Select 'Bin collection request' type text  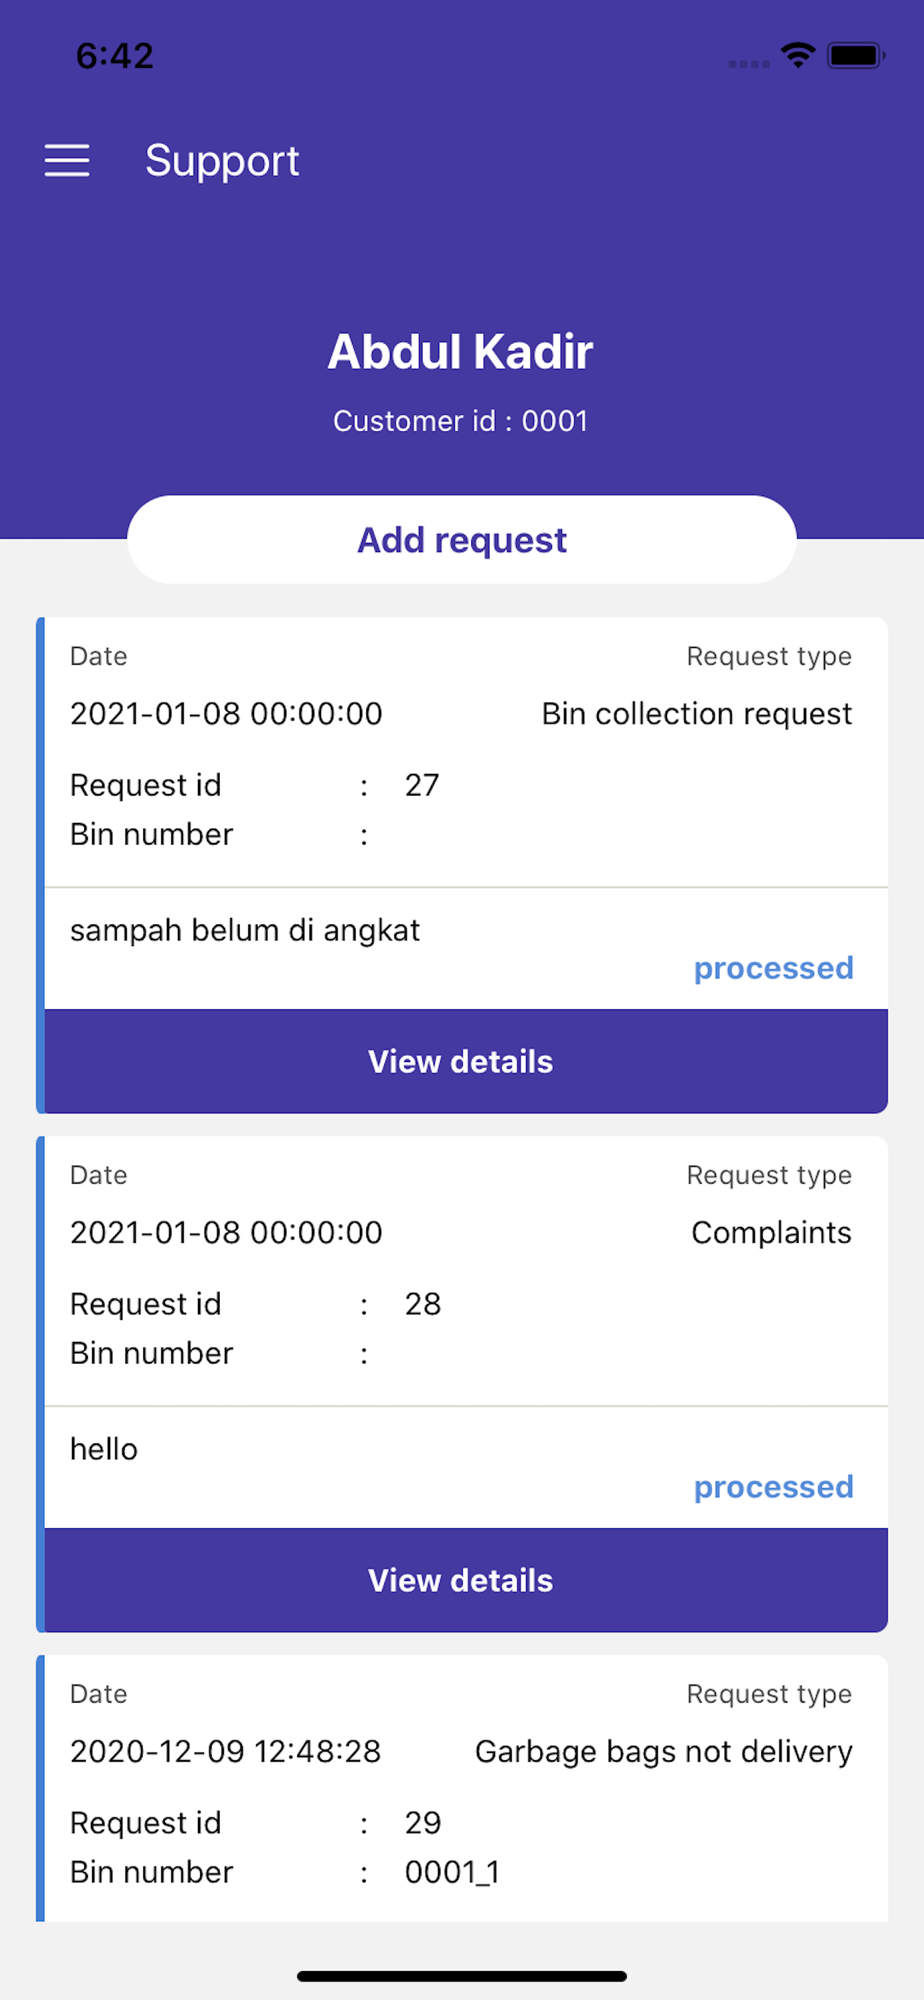click(697, 714)
